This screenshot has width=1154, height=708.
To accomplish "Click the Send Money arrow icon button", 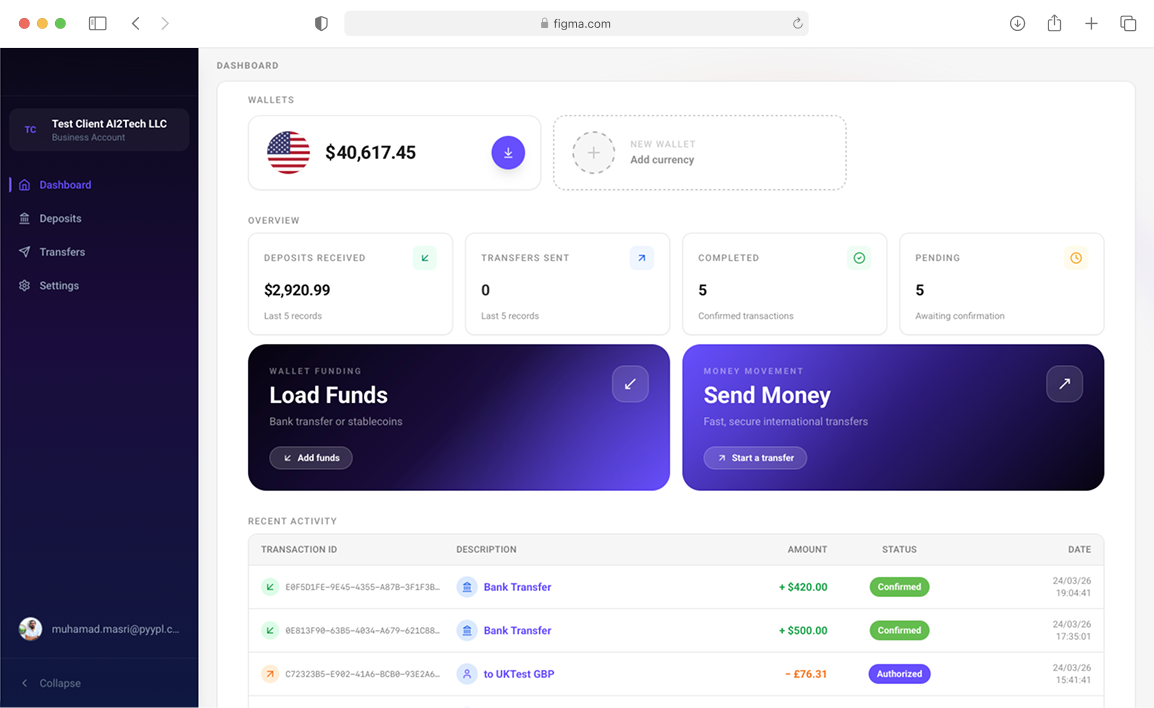I will point(1064,383).
